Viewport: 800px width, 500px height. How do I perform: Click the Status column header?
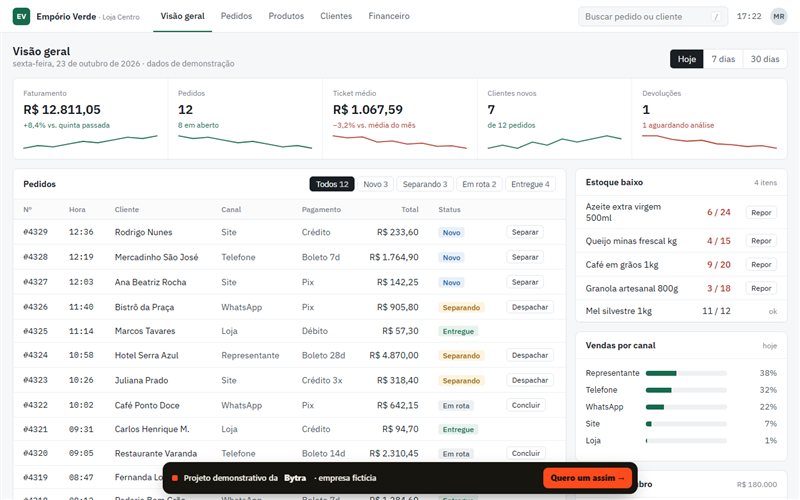click(449, 210)
